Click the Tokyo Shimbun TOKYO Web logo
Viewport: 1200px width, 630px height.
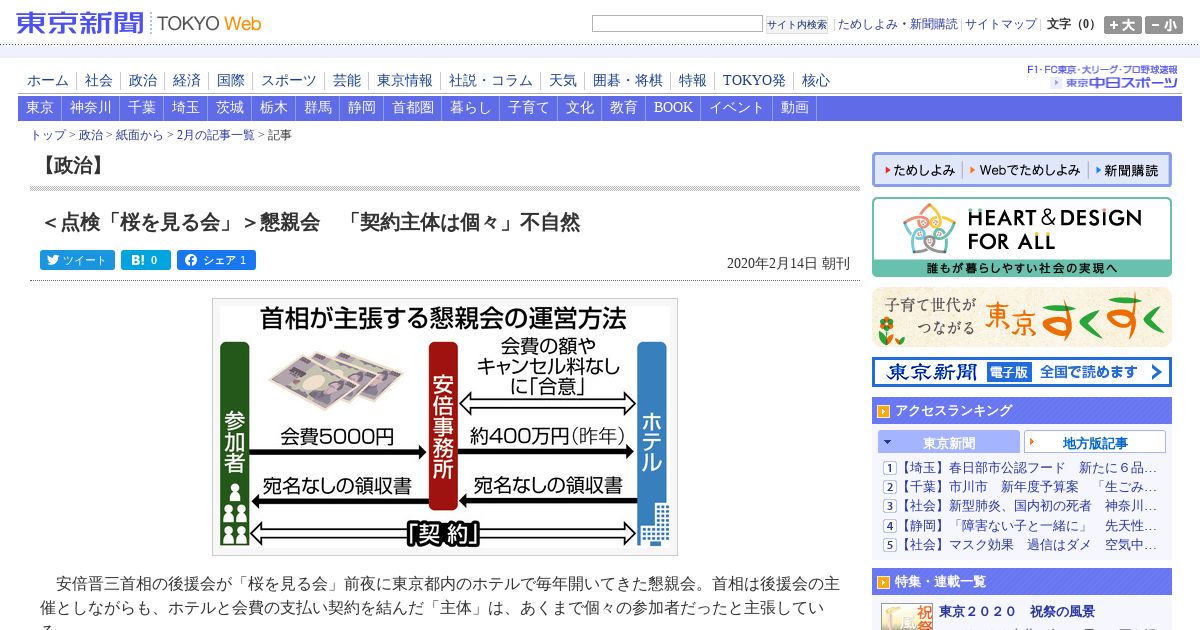click(x=138, y=23)
